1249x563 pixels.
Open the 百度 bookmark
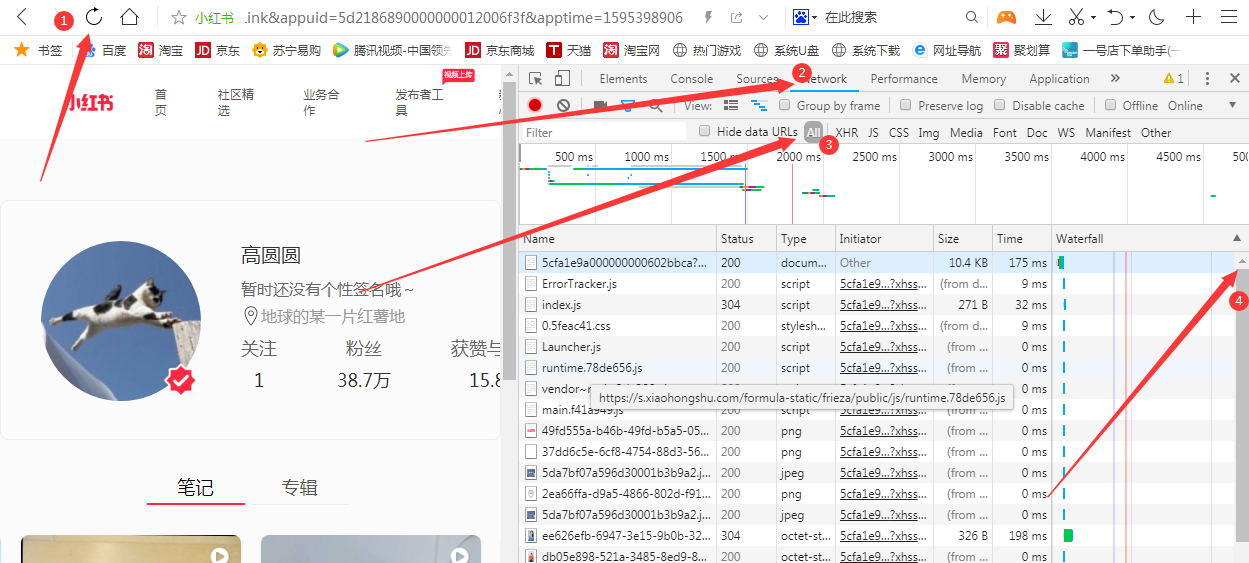pyautogui.click(x=103, y=50)
